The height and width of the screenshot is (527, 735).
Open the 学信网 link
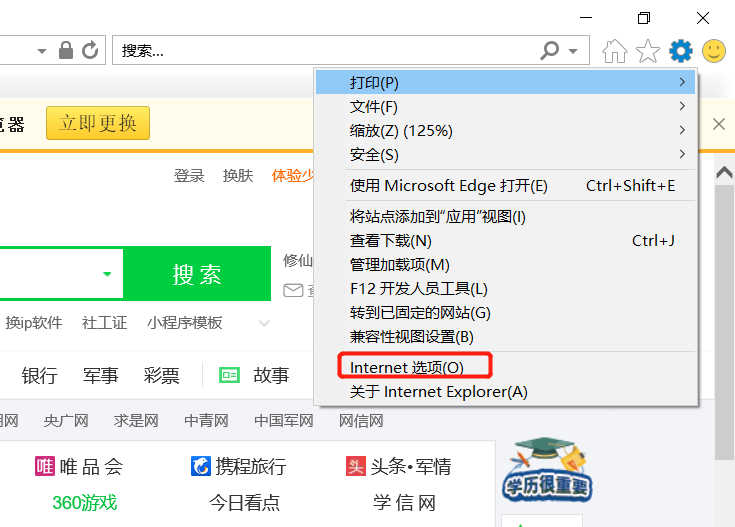[404, 503]
